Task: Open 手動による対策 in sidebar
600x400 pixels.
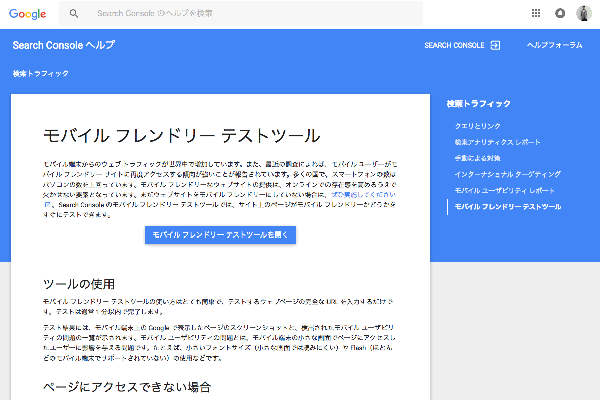Action: click(x=478, y=158)
